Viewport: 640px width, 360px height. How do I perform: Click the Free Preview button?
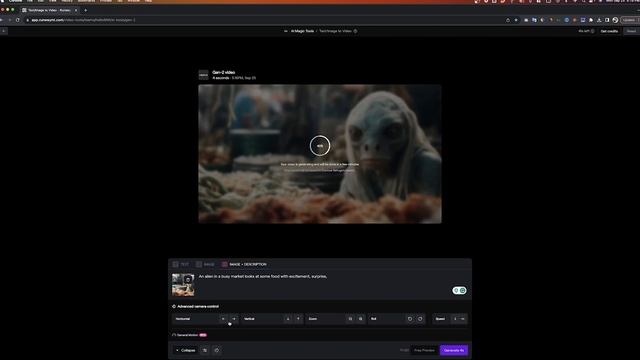[x=424, y=350]
